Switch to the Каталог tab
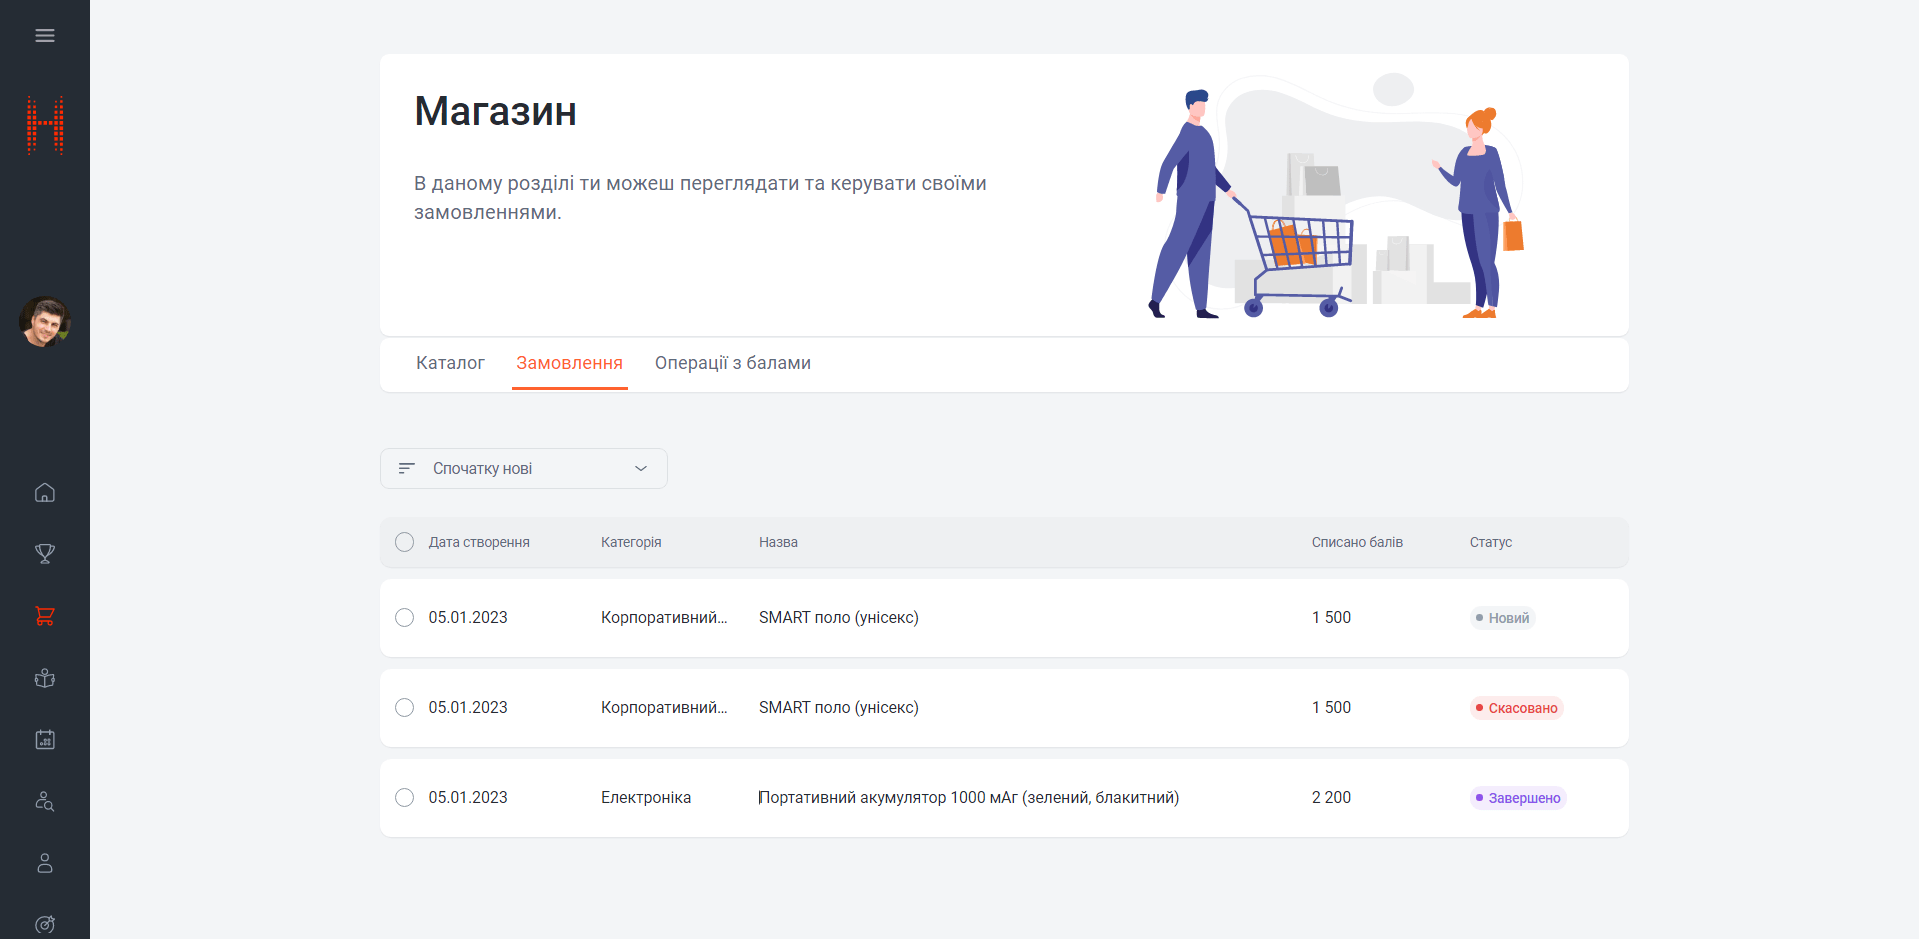This screenshot has height=939, width=1919. [x=450, y=363]
